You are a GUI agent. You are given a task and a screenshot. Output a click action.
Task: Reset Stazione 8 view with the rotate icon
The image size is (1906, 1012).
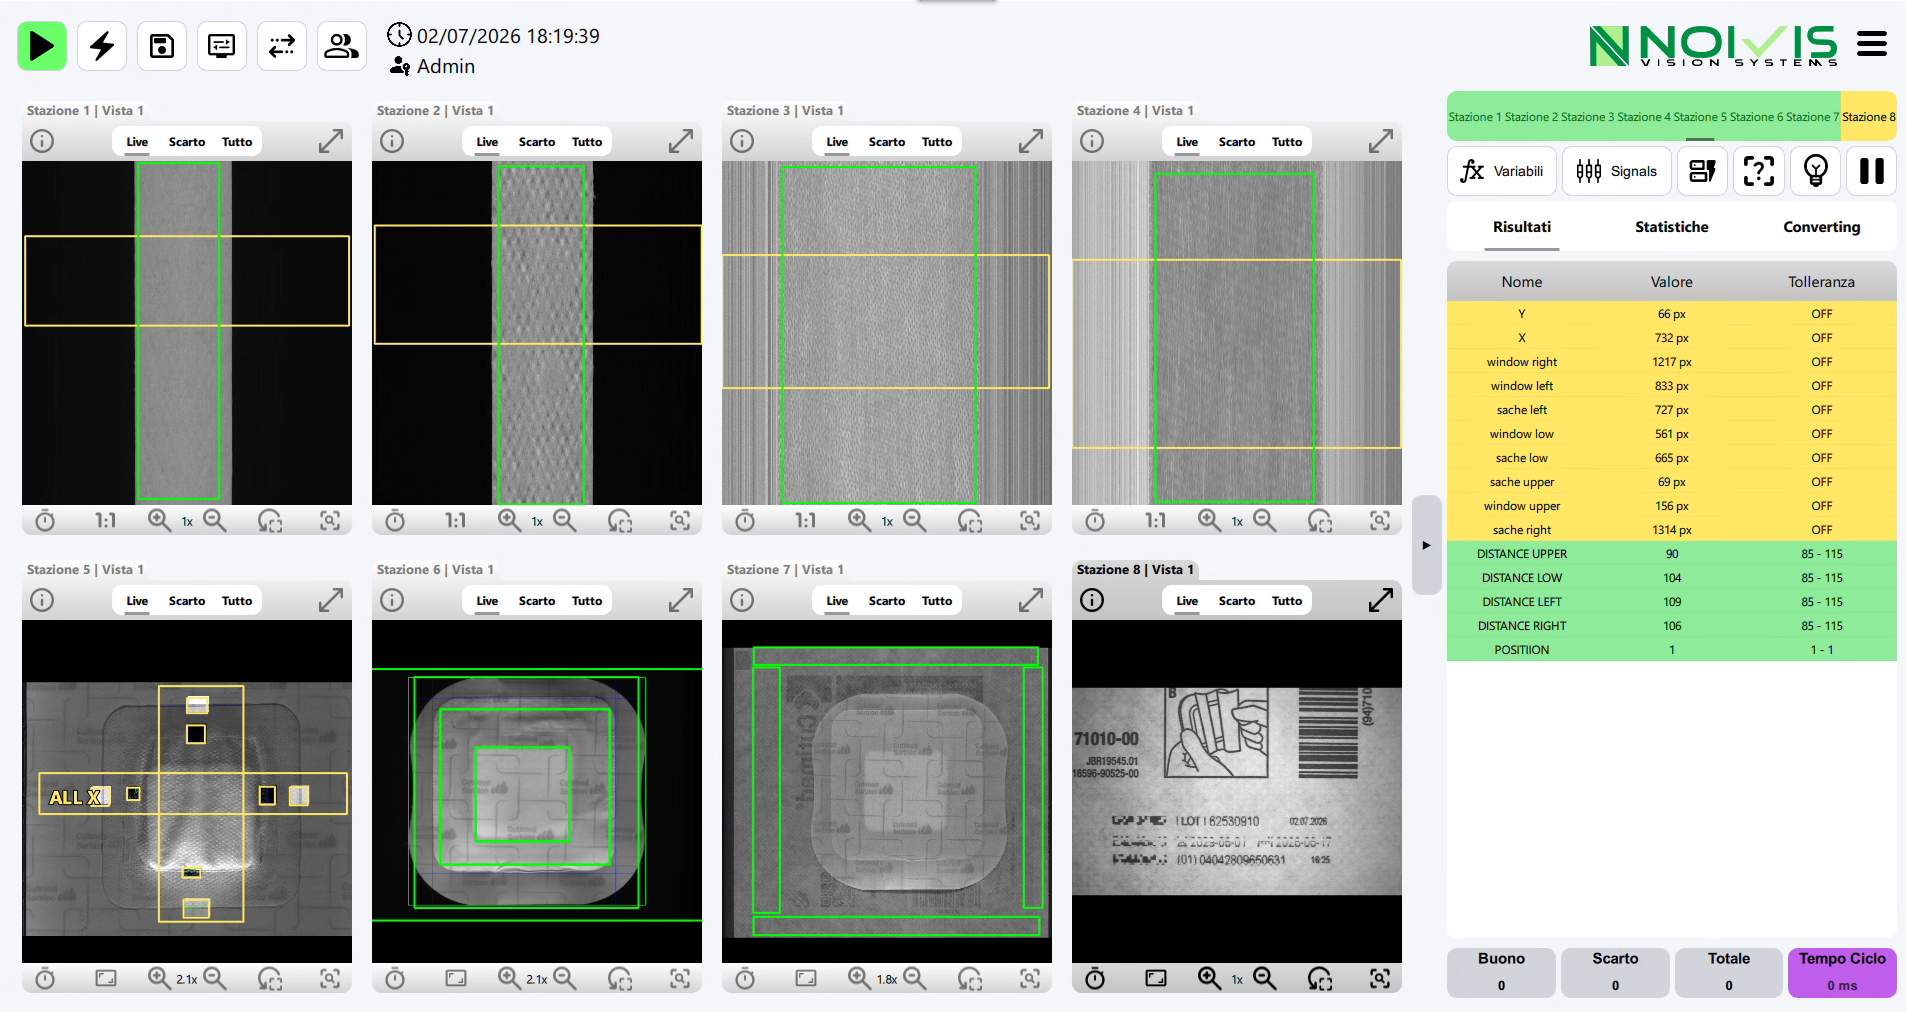[1320, 978]
